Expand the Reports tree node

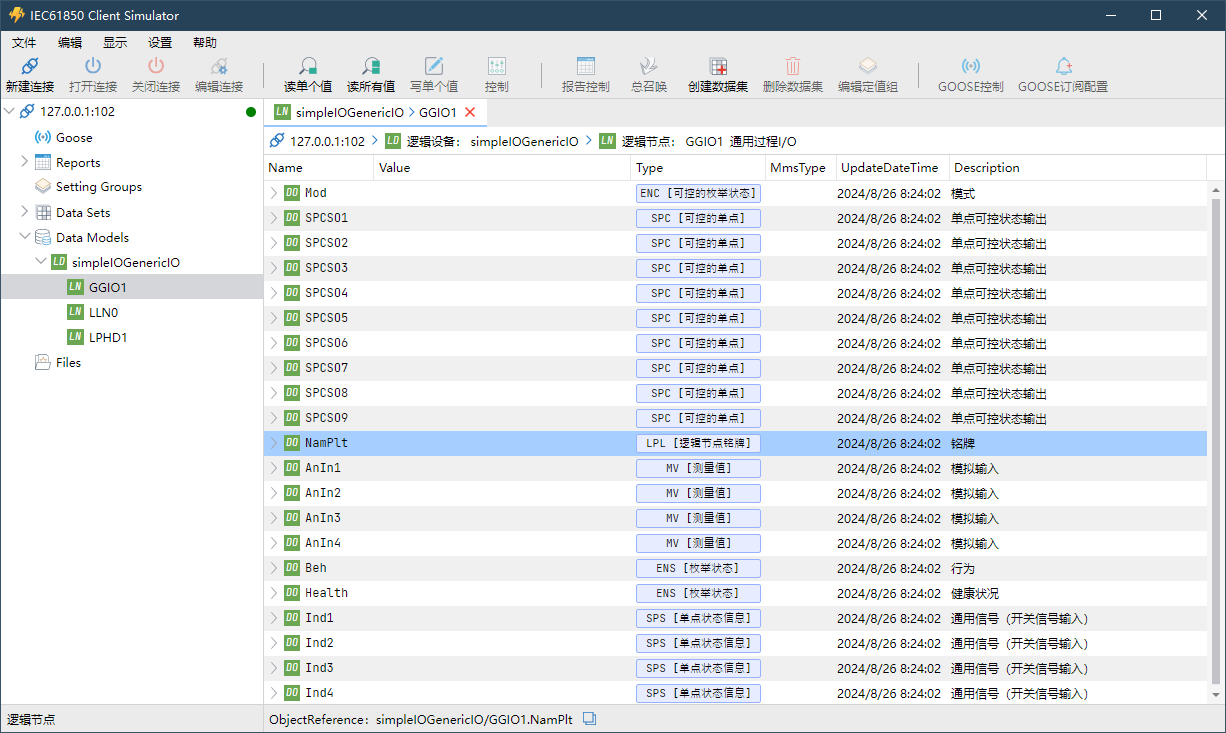25,162
